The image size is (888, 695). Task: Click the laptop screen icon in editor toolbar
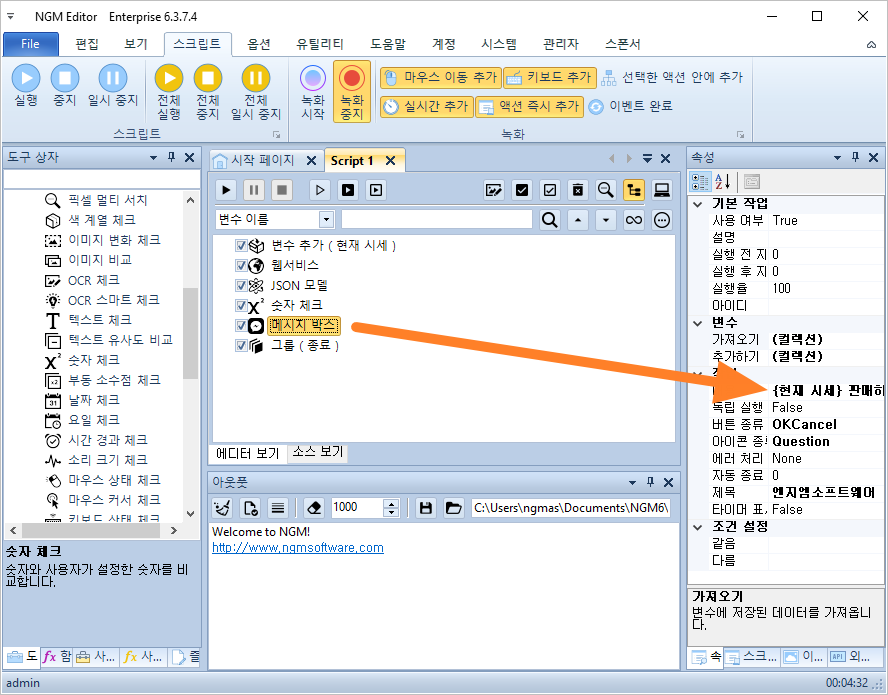[661, 190]
